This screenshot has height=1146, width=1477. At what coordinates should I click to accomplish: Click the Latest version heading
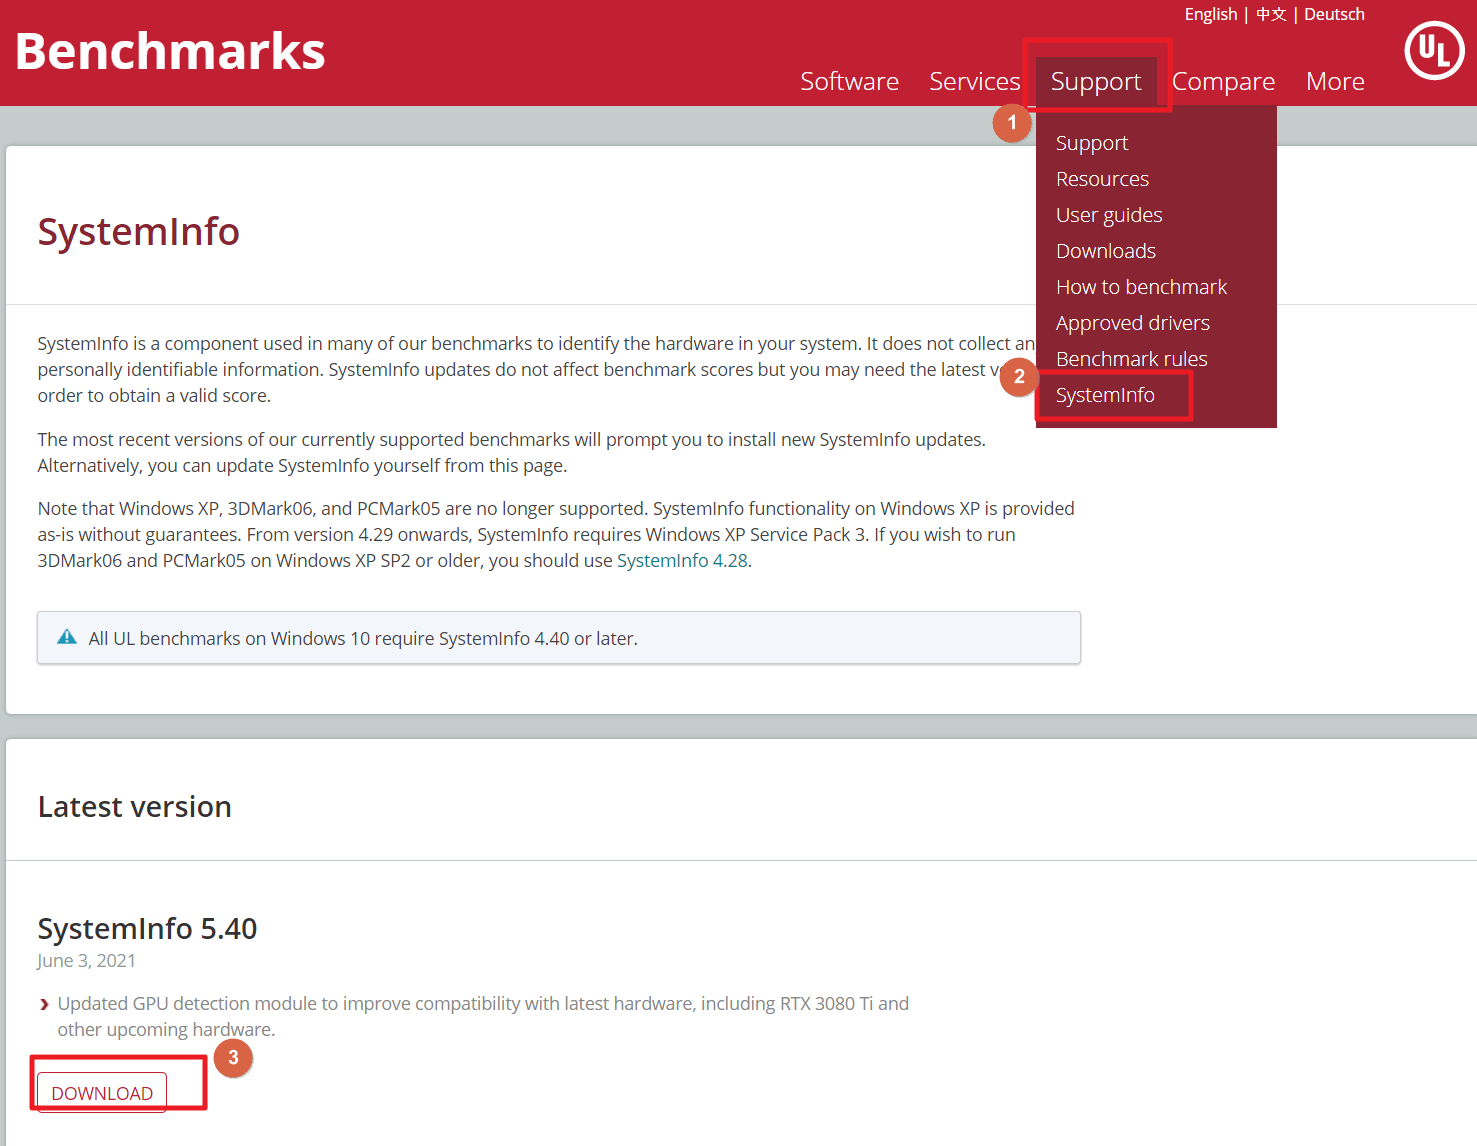135,806
